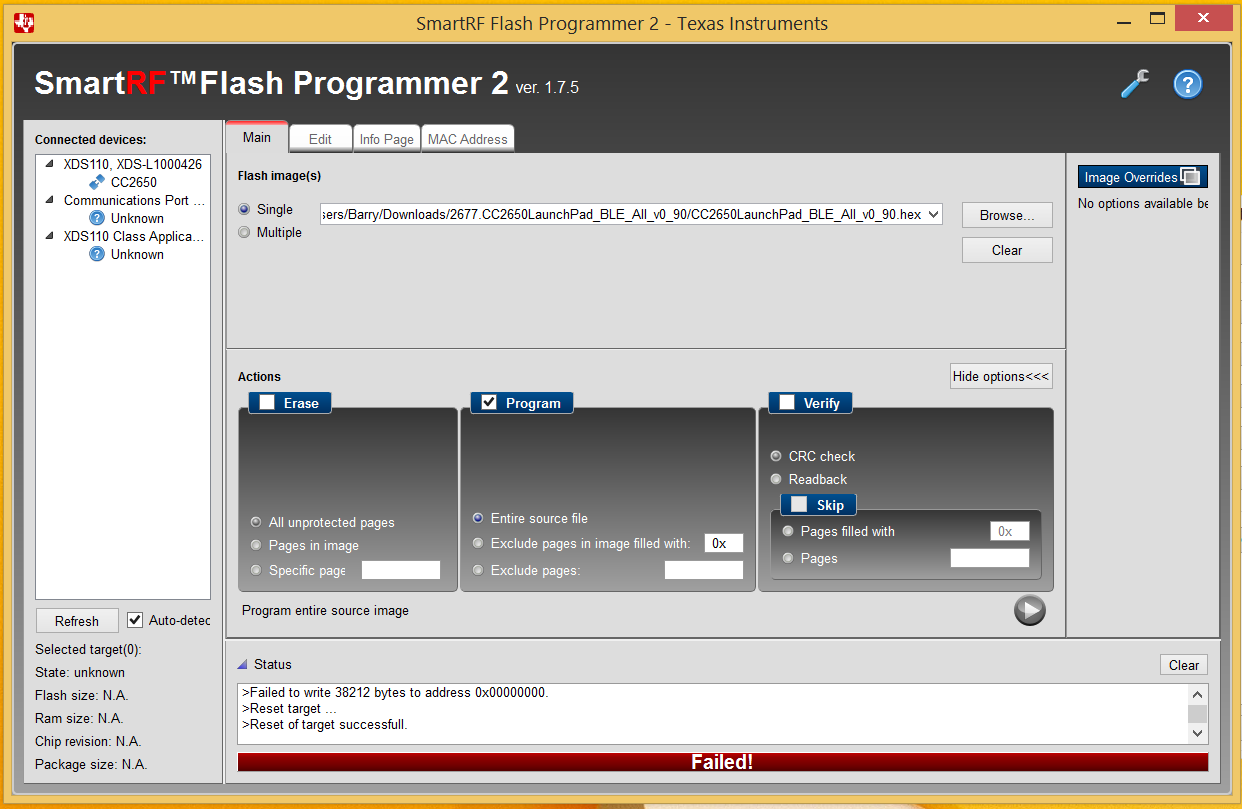Image resolution: width=1242 pixels, height=809 pixels.
Task: Open the Info Page tab
Action: click(x=387, y=139)
